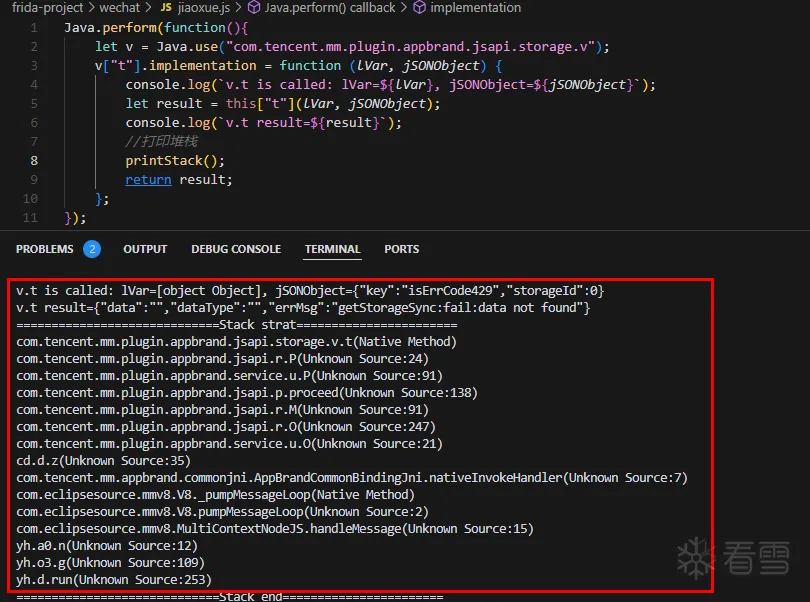Click stack line V8.pumpMessageLoop(Unknown Source:2)
The image size is (810, 602).
(x=222, y=513)
